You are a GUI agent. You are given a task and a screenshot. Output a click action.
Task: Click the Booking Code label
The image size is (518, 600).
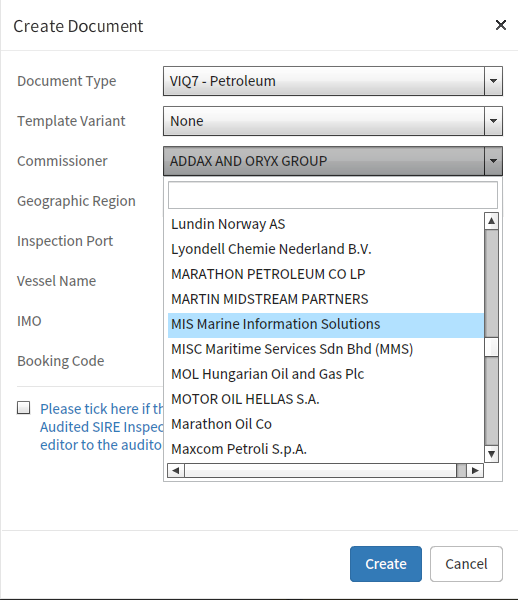pos(61,361)
